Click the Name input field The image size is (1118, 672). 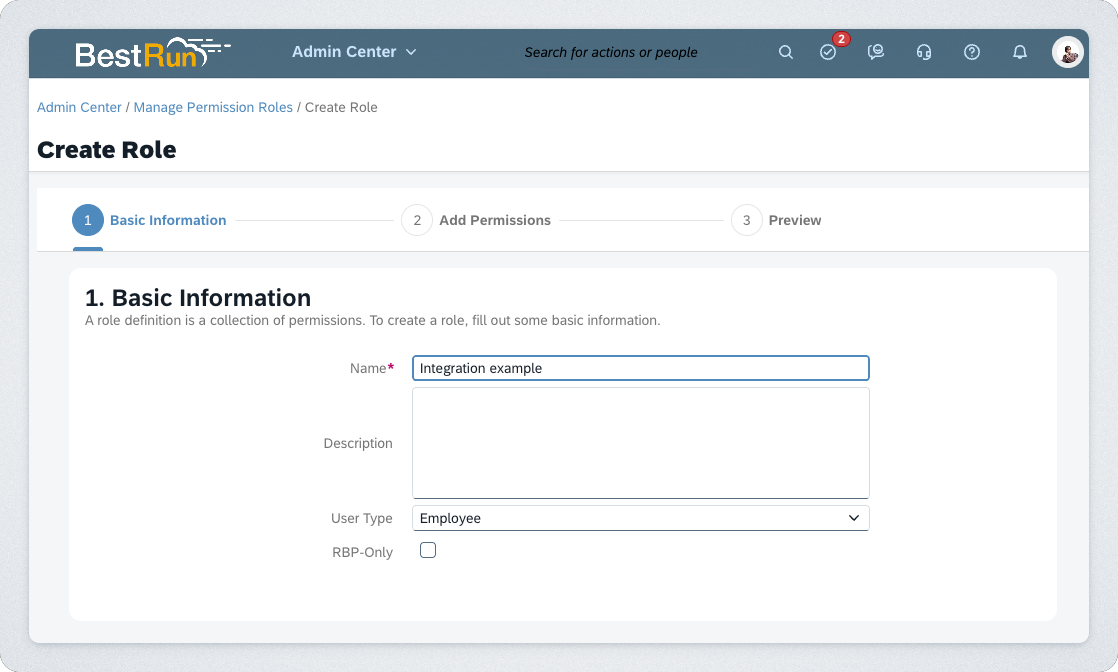[640, 368]
